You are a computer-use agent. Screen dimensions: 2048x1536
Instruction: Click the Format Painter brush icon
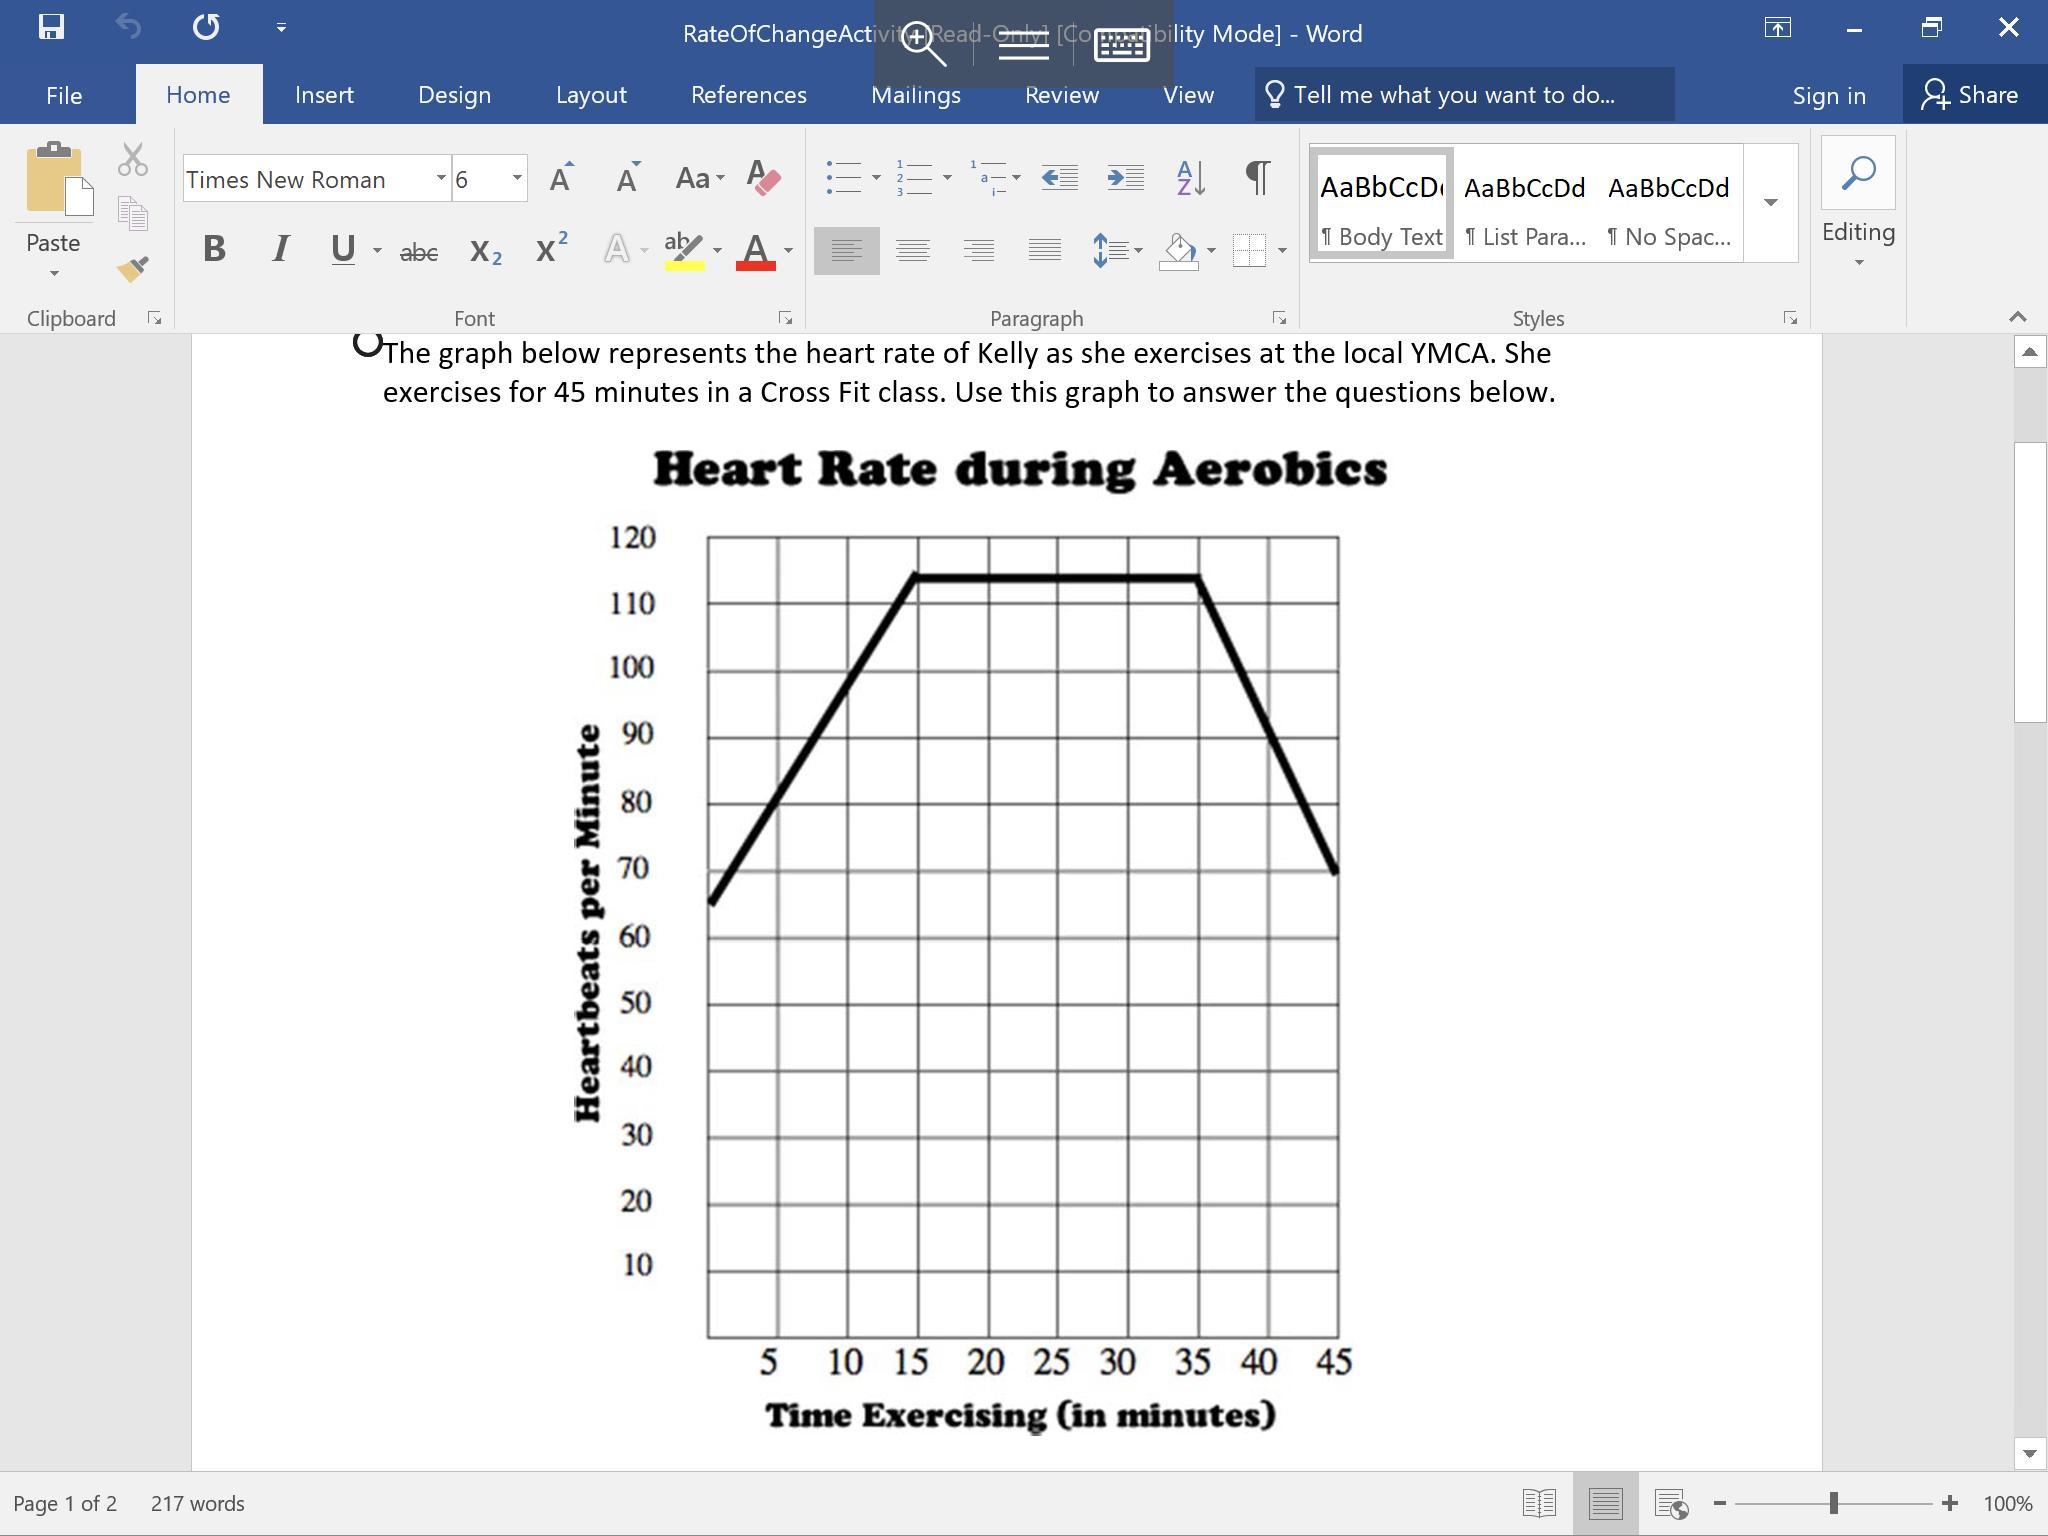pos(132,269)
